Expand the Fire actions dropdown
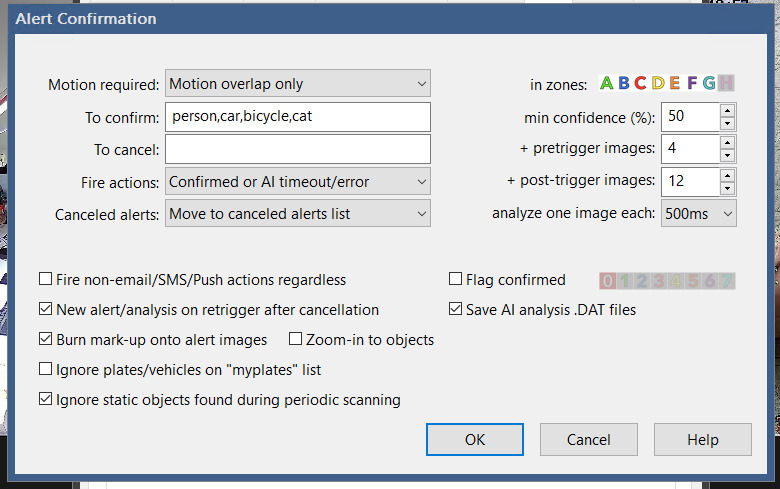This screenshot has width=780, height=489. [297, 182]
